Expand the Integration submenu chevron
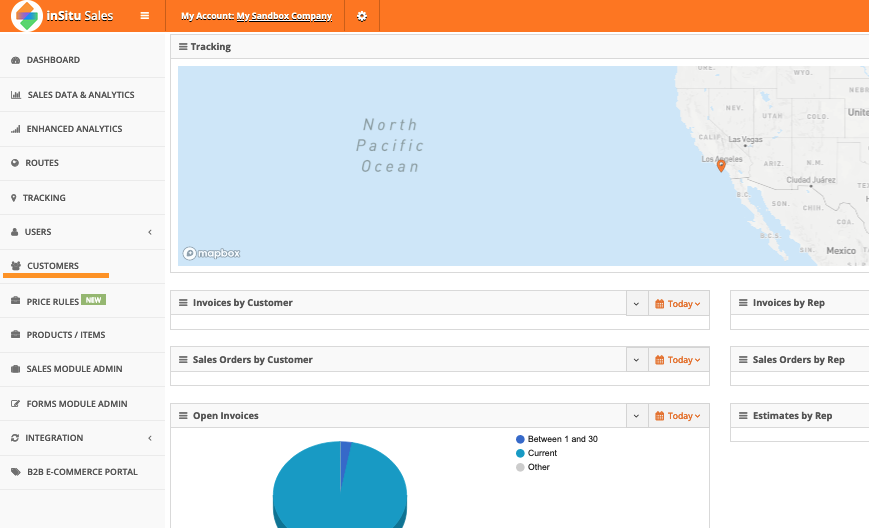Image resolution: width=869 pixels, height=528 pixels. pyautogui.click(x=150, y=438)
